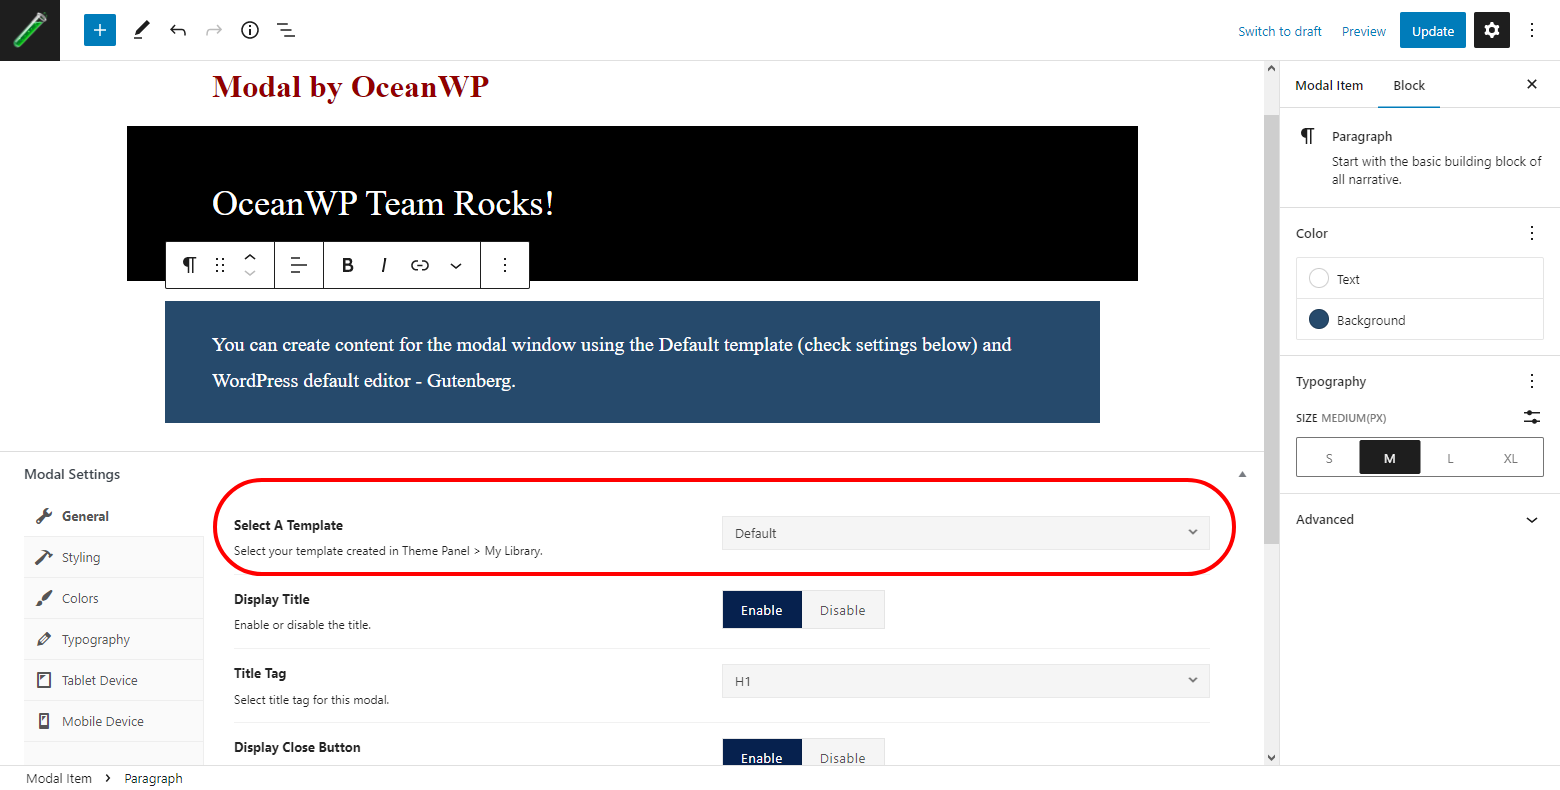Toggle the settings gear sidebar
1560x790 pixels.
[1492, 30]
